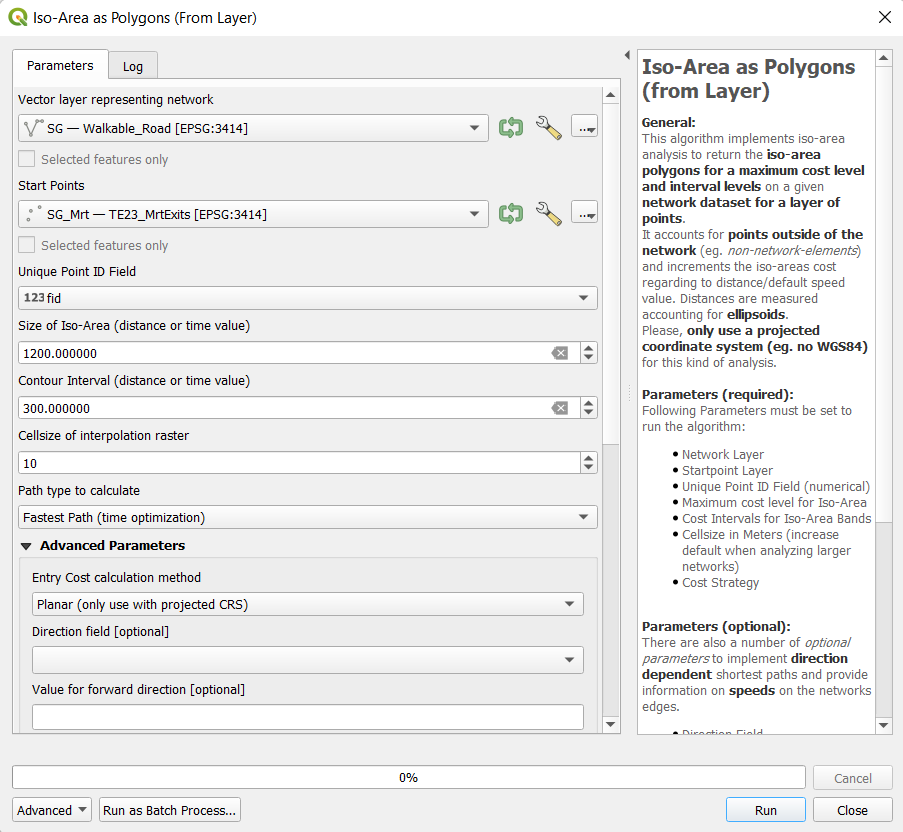Collapse the Advanced Parameters section

point(26,546)
